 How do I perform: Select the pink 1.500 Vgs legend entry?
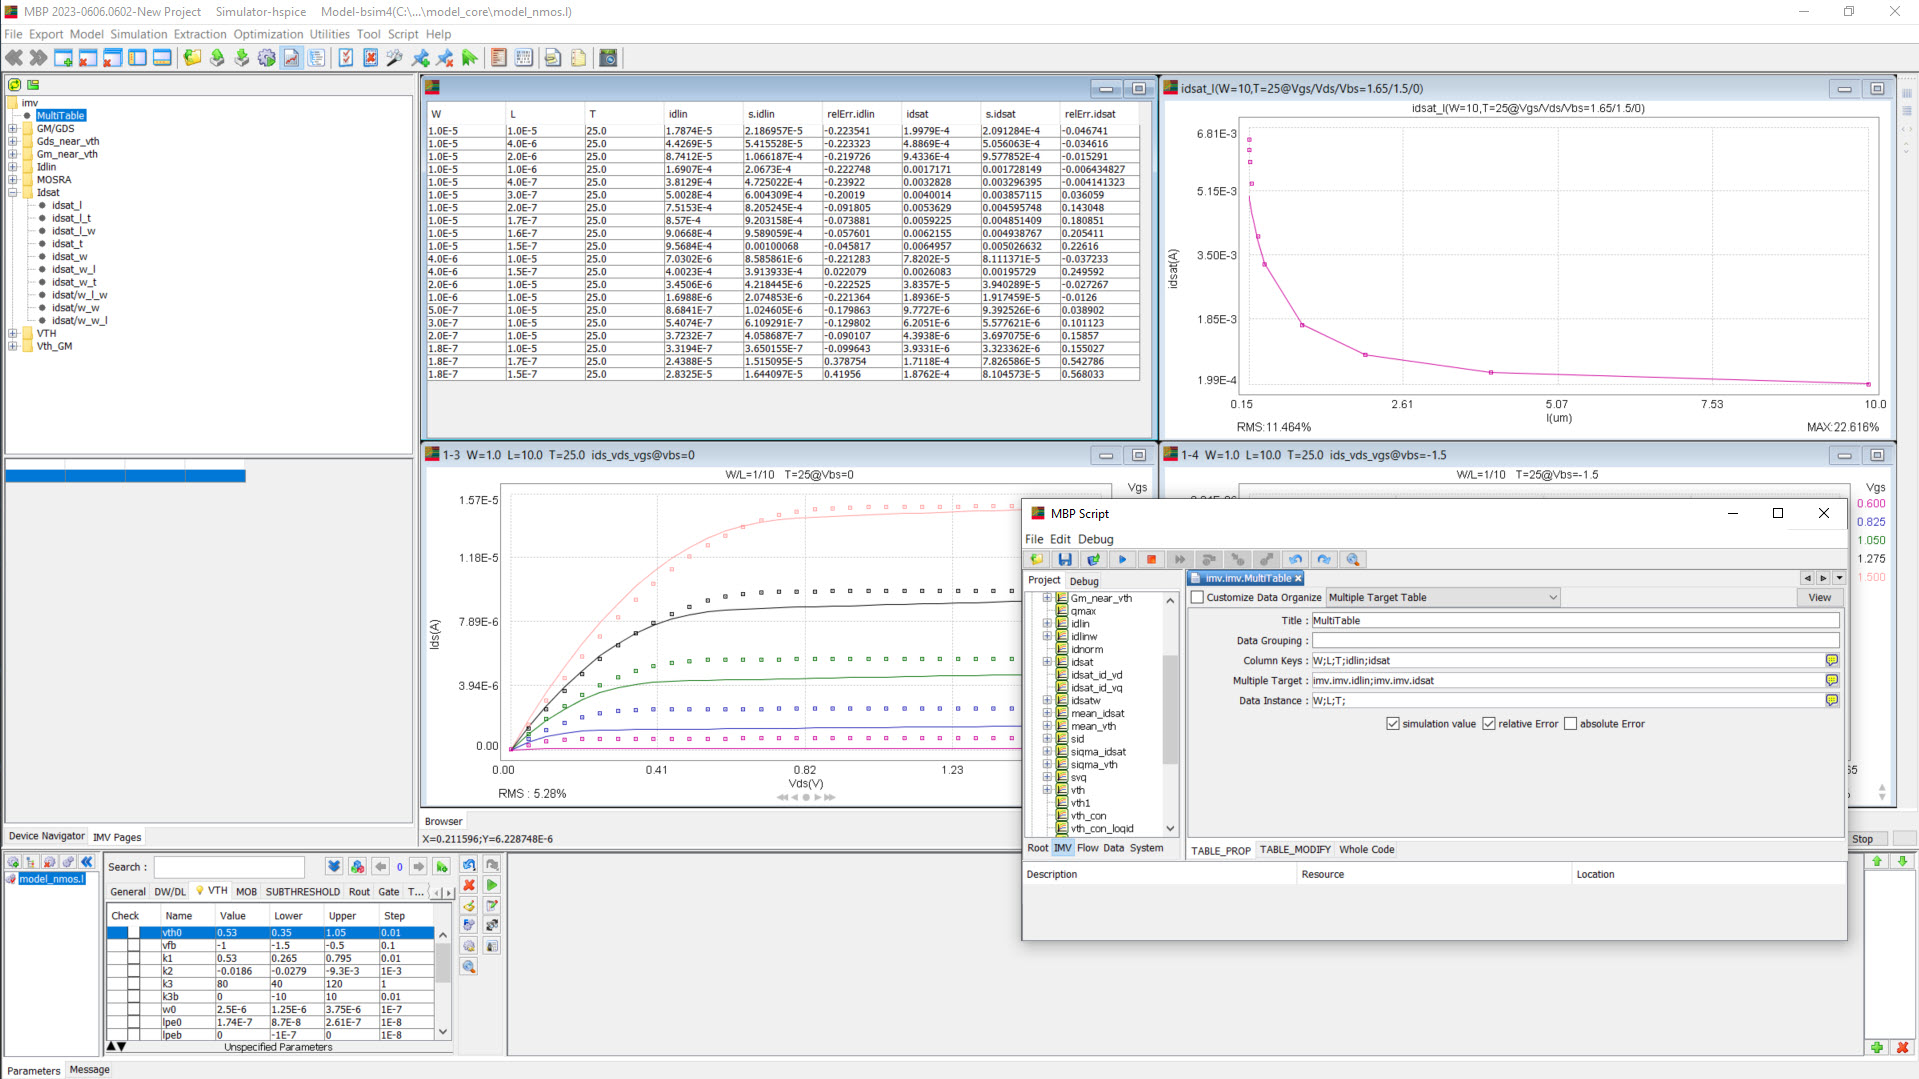[x=1869, y=577]
